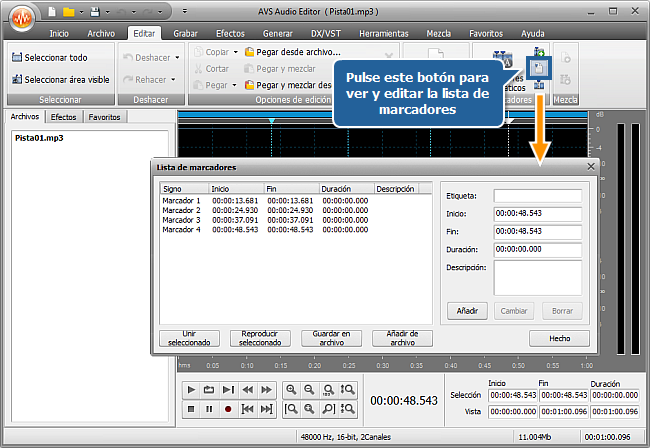Zoom full view magnifier icon

click(309, 409)
